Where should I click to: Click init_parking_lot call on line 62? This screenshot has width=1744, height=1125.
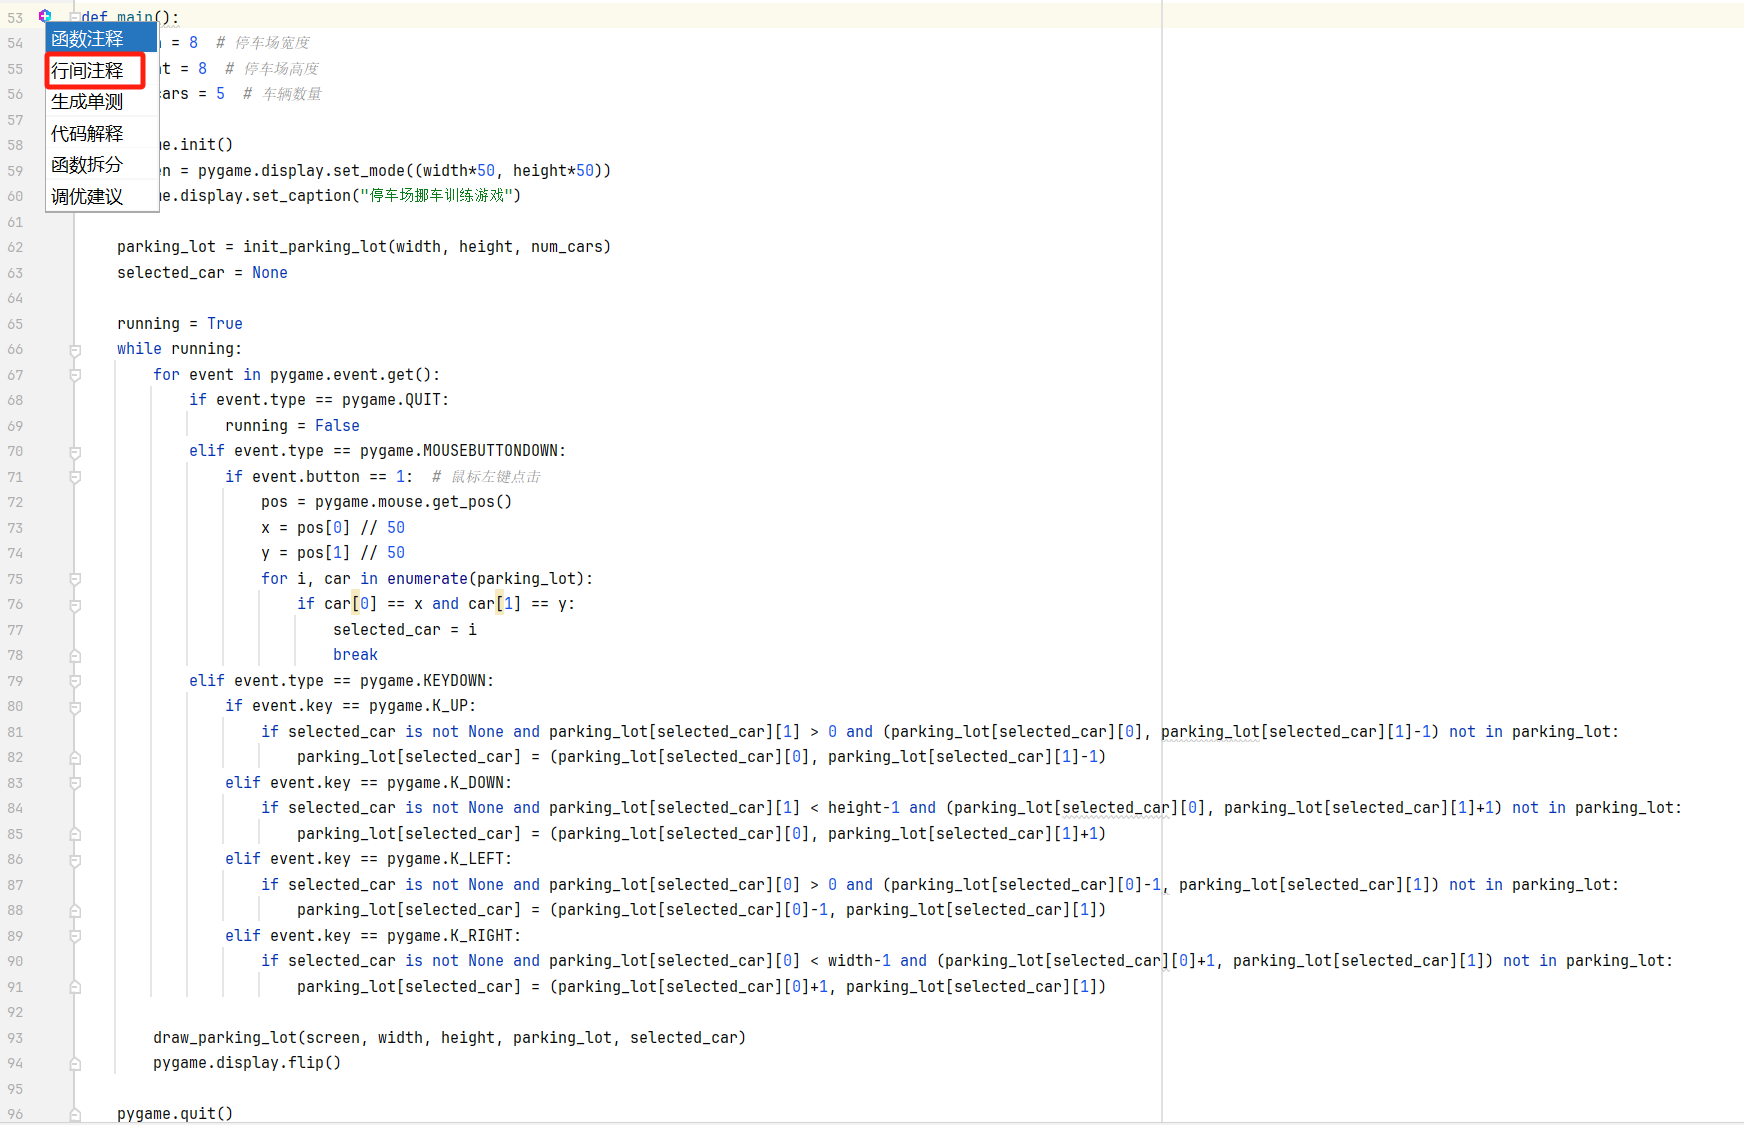(x=427, y=247)
